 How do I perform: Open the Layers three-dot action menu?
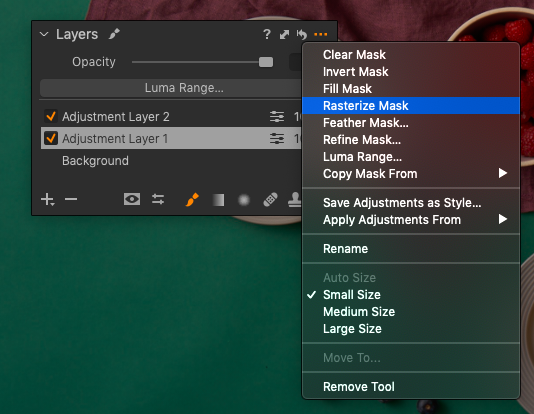click(x=320, y=34)
